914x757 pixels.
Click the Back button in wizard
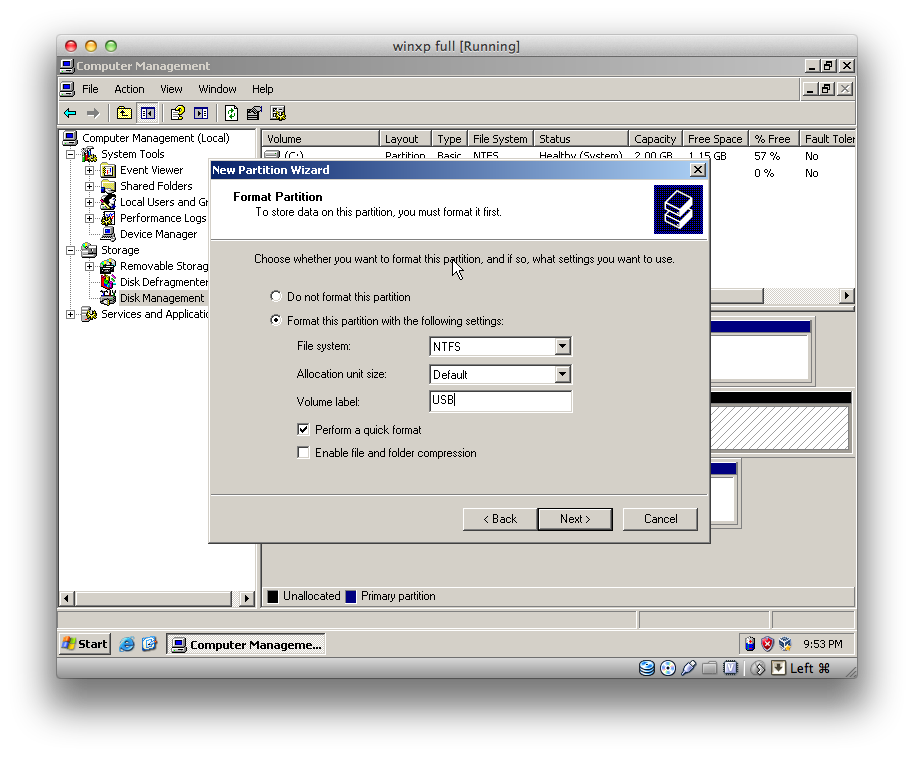coord(500,519)
